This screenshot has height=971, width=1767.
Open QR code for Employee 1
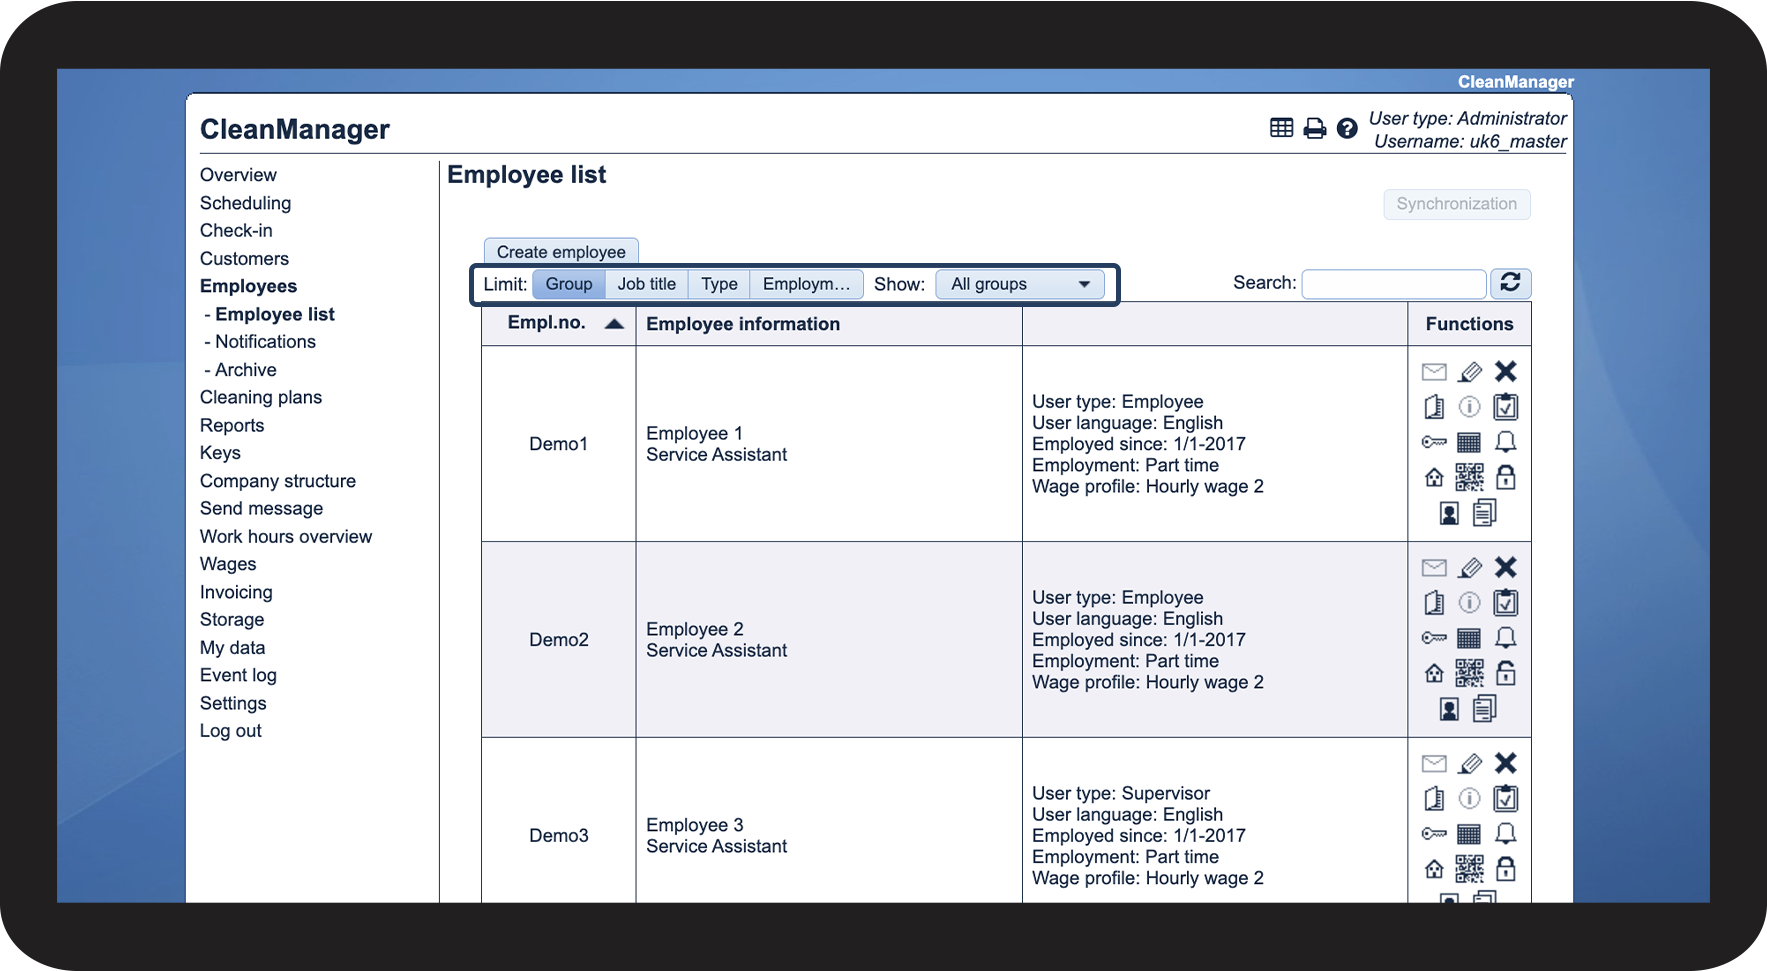(x=1469, y=478)
